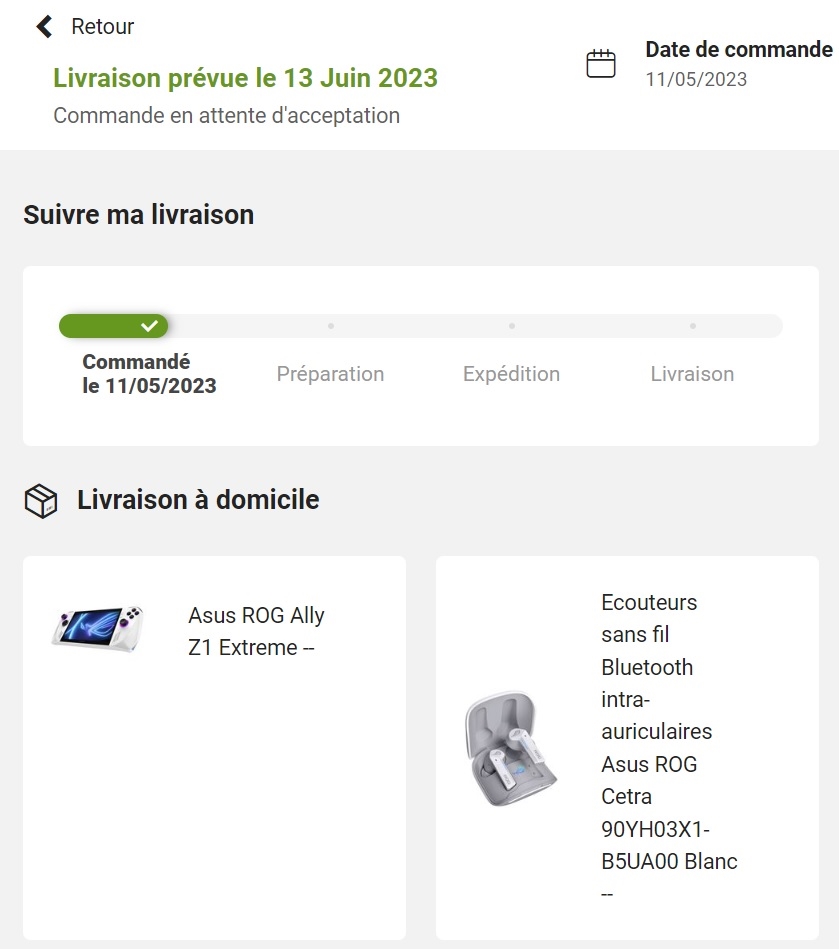Screen dimensions: 839x949
Task: Click the Expédition step label
Action: pos(512,374)
